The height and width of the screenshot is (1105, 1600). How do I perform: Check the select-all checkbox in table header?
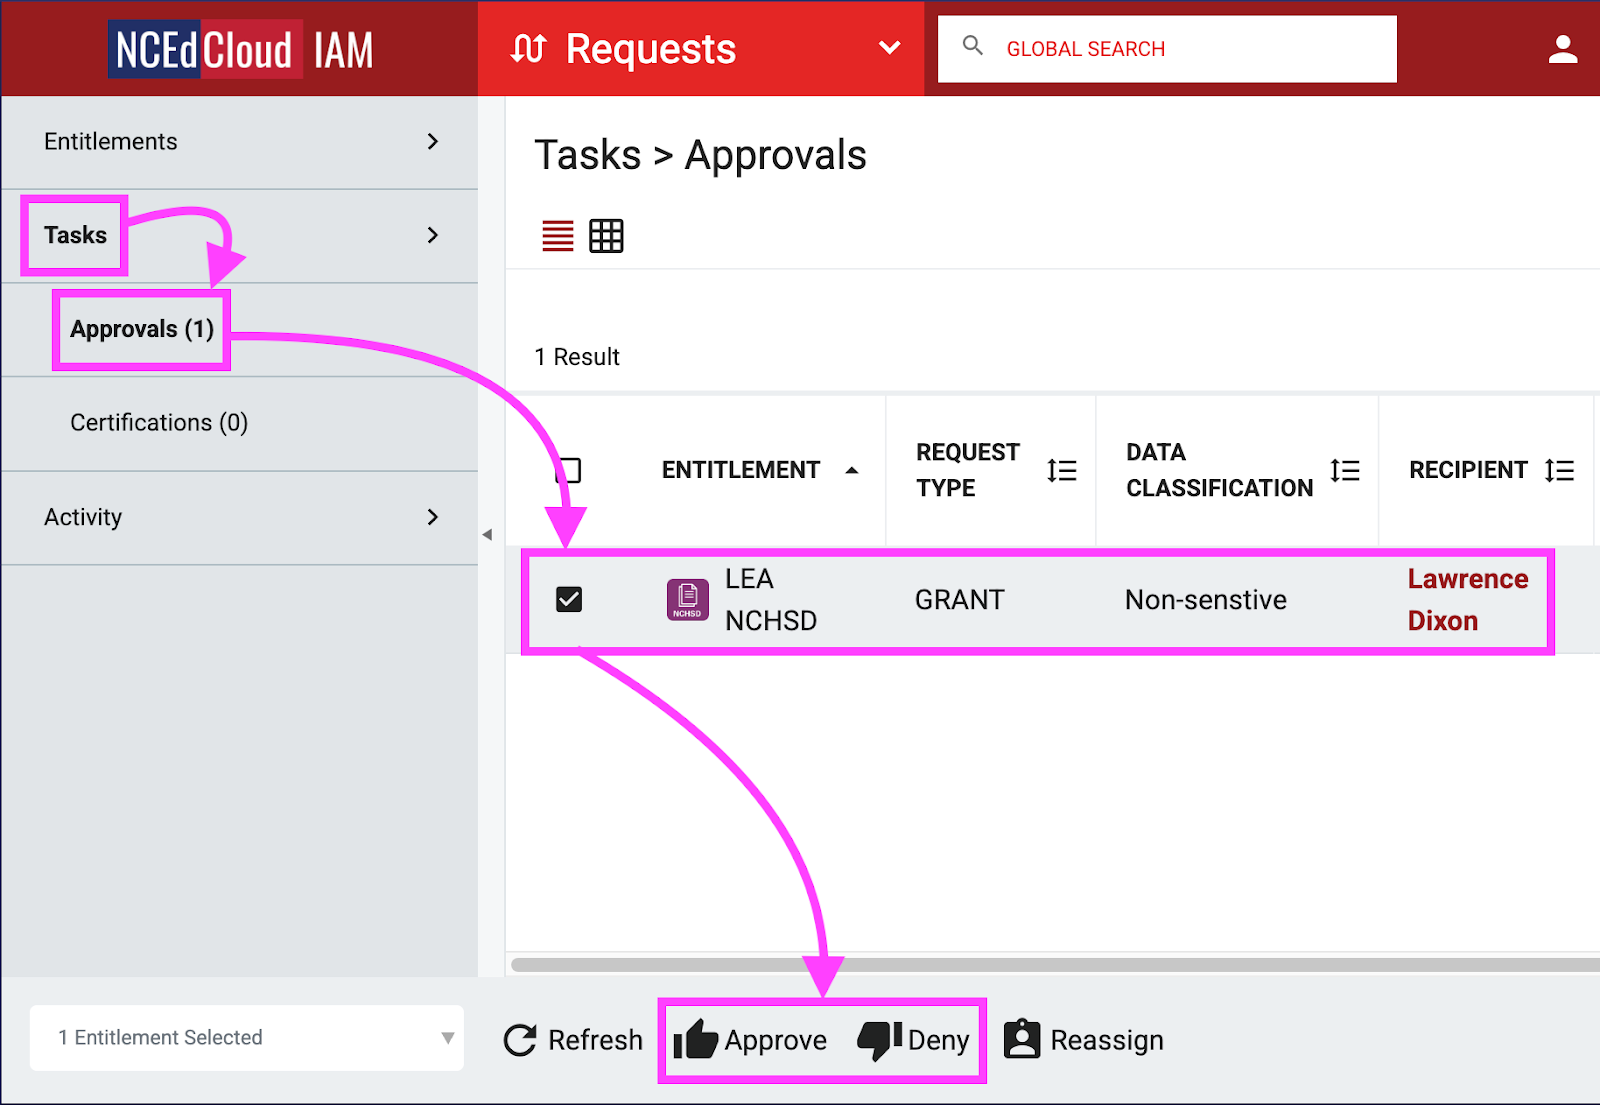(569, 470)
